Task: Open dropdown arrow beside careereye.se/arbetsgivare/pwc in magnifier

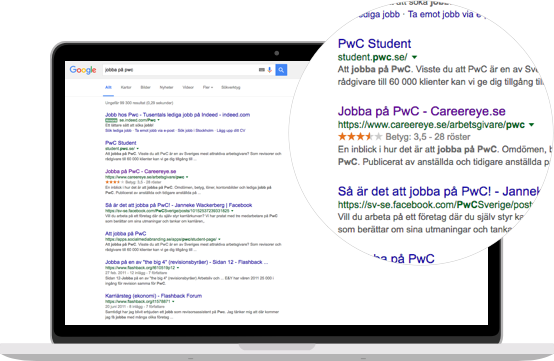Action: [x=531, y=125]
